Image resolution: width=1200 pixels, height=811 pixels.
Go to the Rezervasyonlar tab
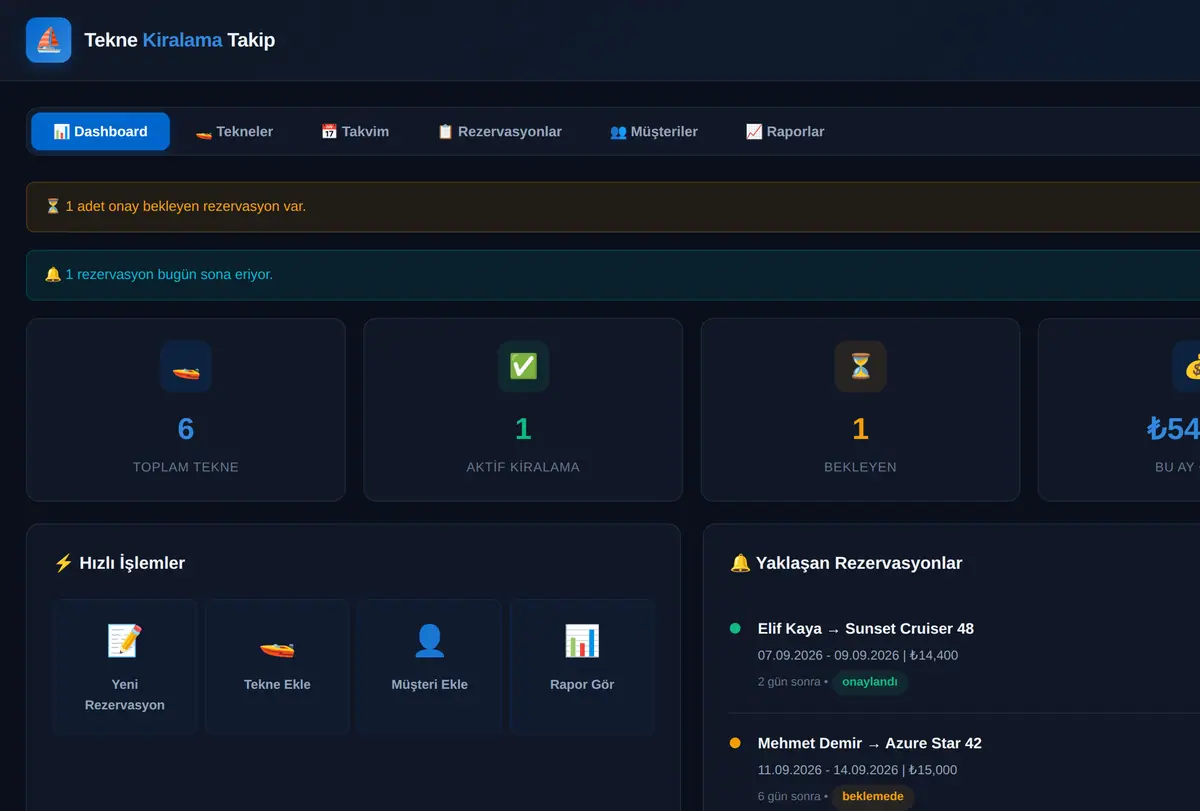point(500,132)
